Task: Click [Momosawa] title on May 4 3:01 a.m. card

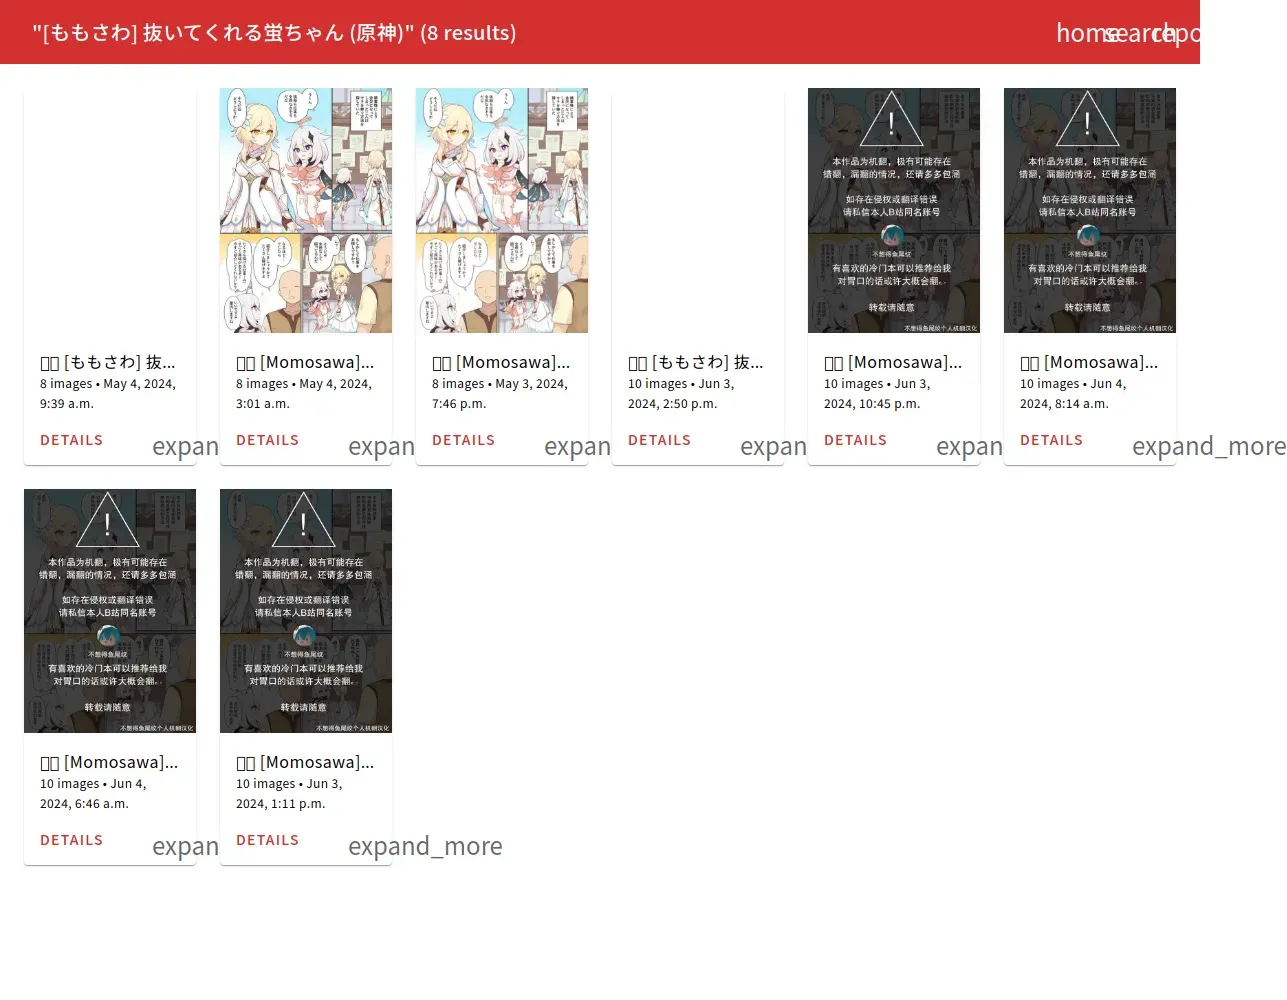Action: [305, 362]
